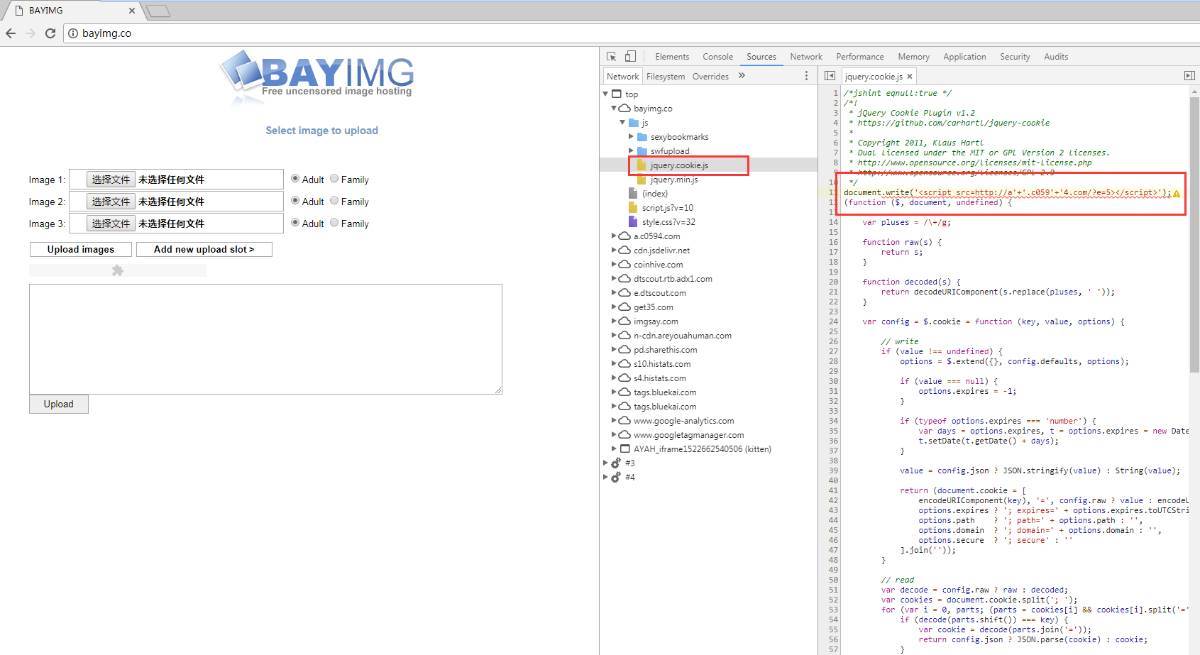
Task: Click the address bar showing bayimg.co
Action: [x=630, y=33]
